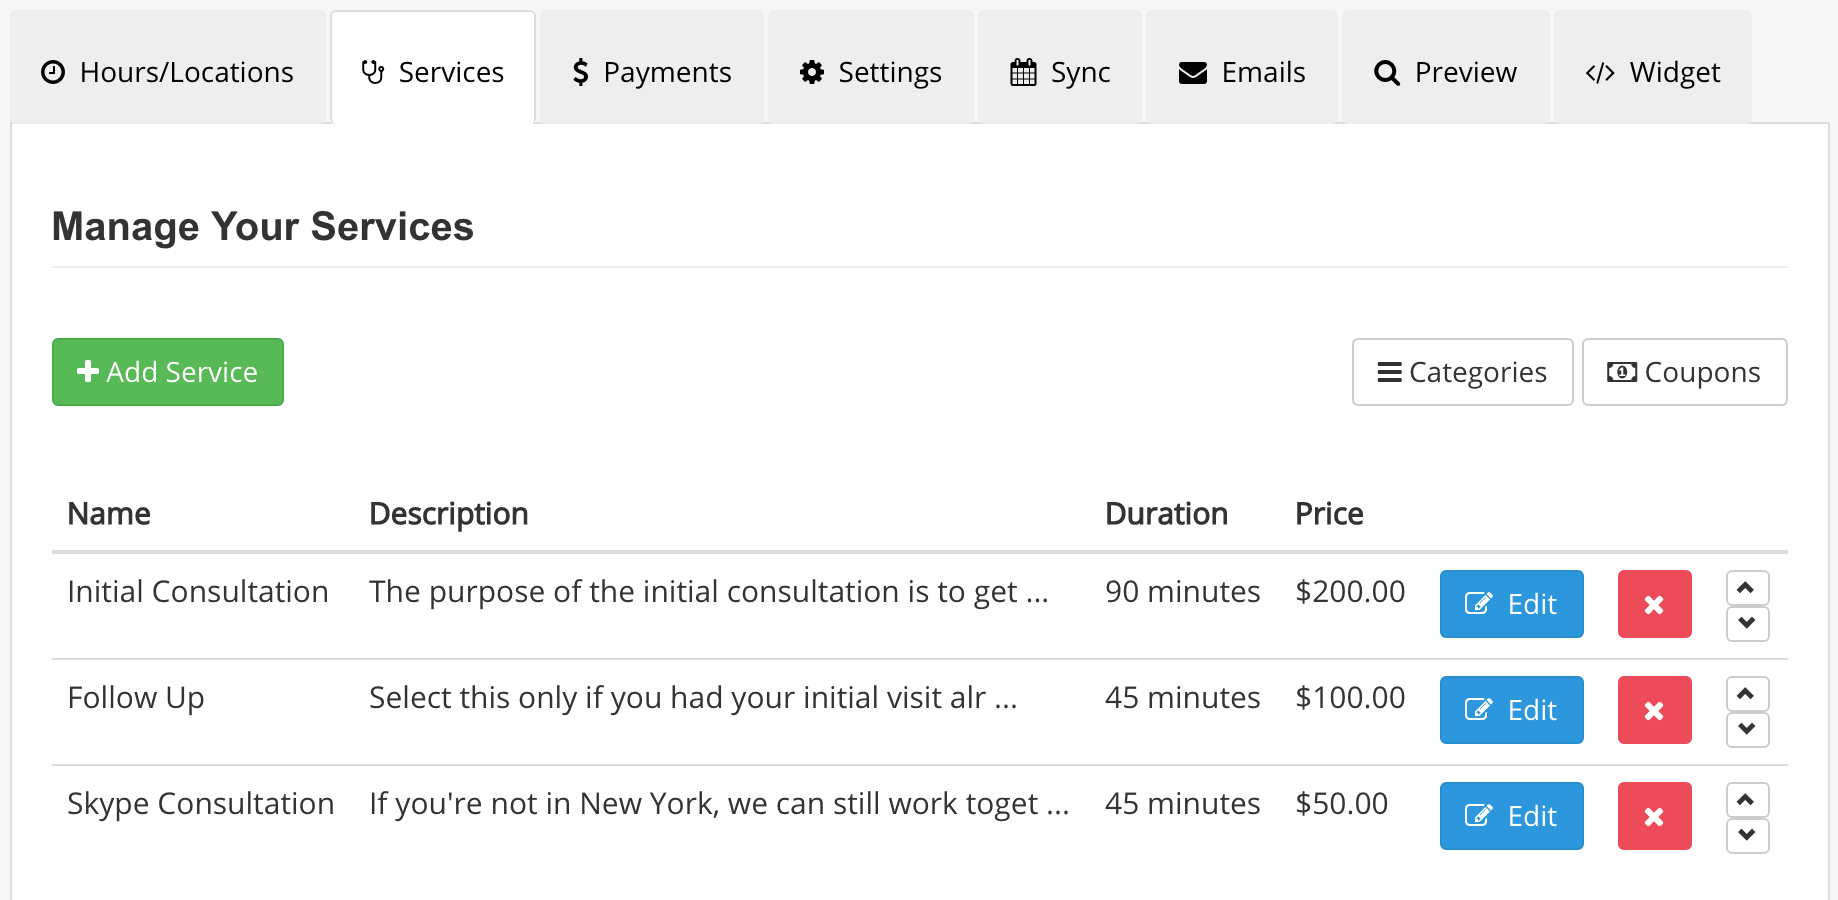Go to the Settings tab
This screenshot has height=900, width=1838.
click(x=870, y=72)
